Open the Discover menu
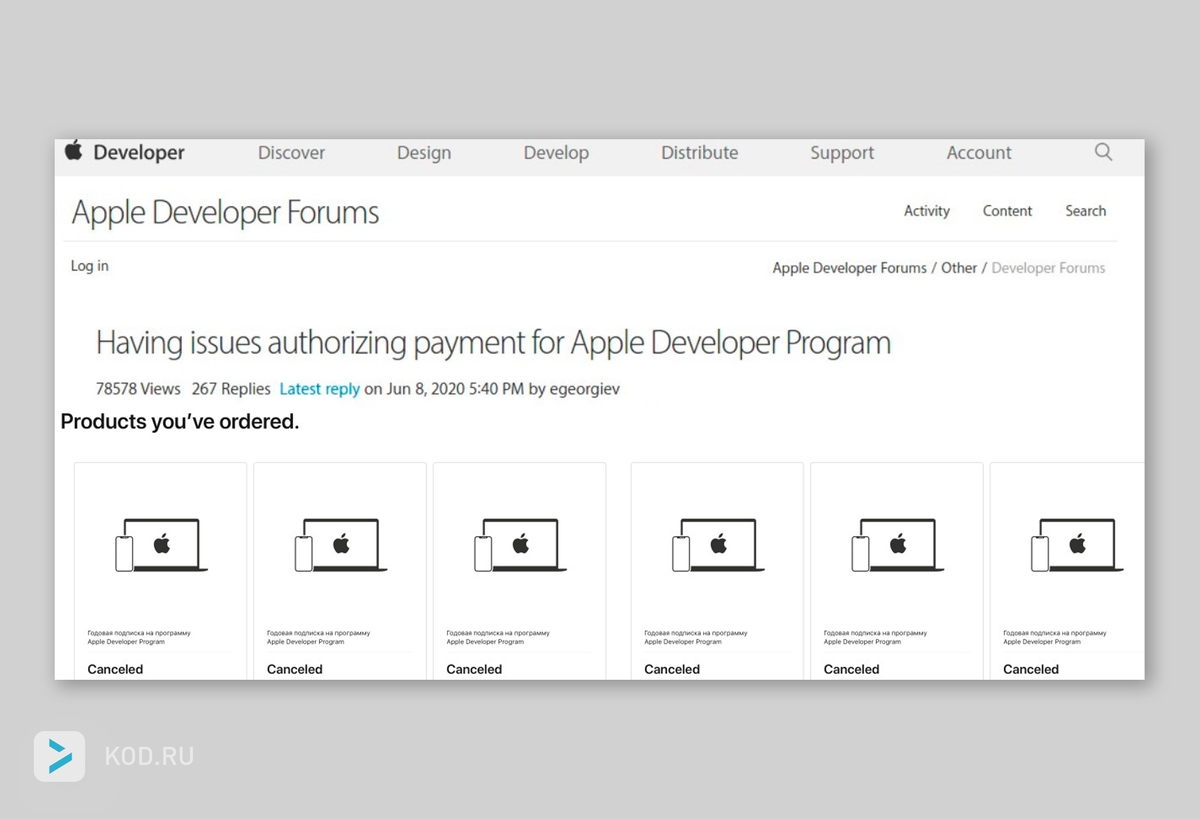The height and width of the screenshot is (819, 1200). (291, 153)
